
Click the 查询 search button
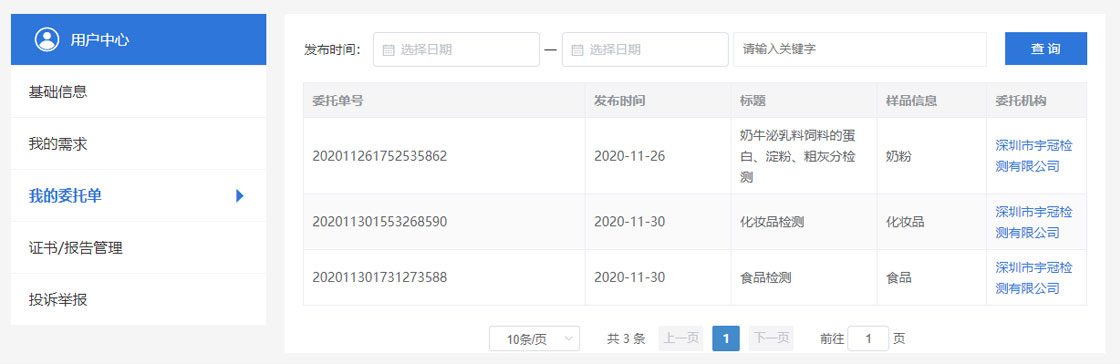click(x=1046, y=49)
